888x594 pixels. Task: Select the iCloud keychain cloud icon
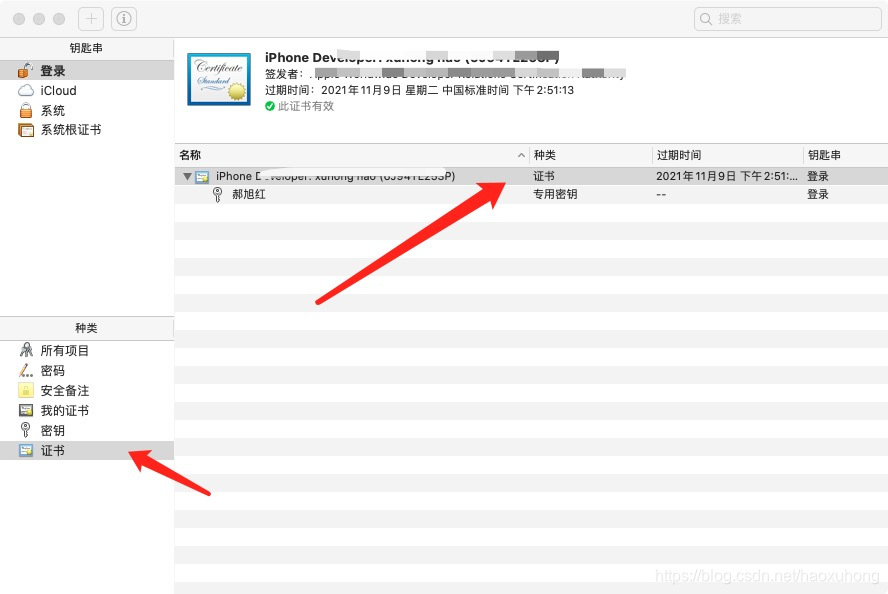[26, 91]
